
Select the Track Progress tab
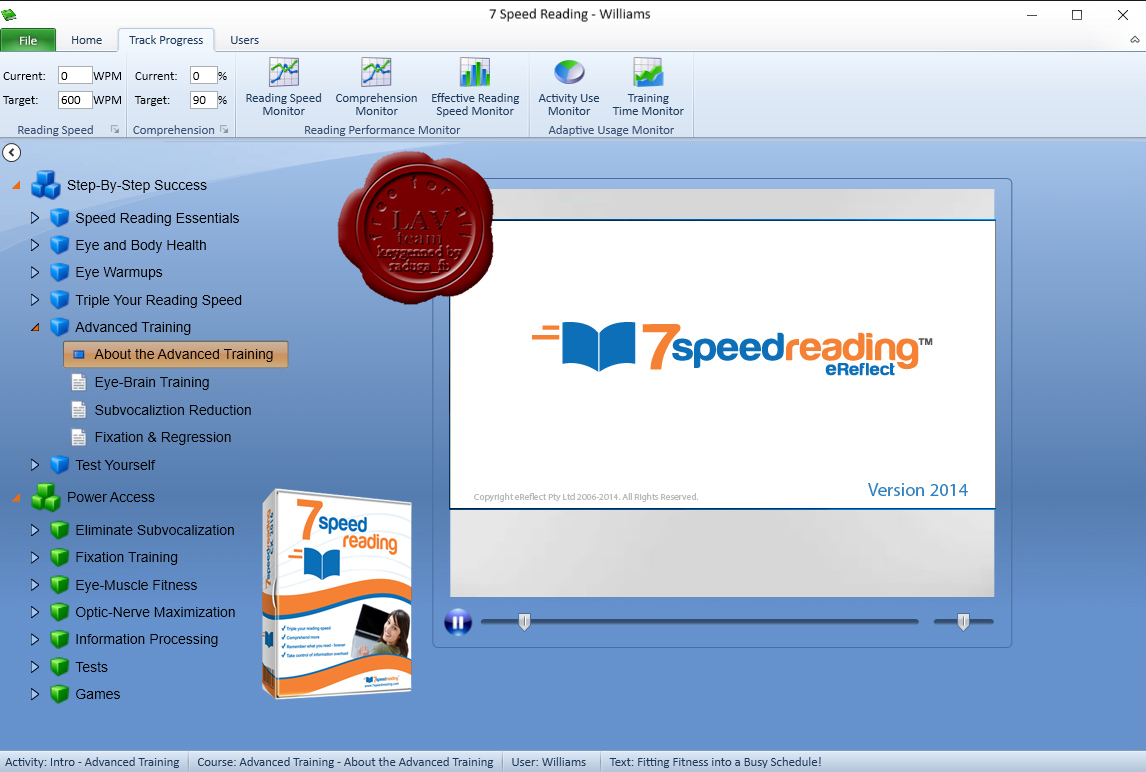click(166, 40)
